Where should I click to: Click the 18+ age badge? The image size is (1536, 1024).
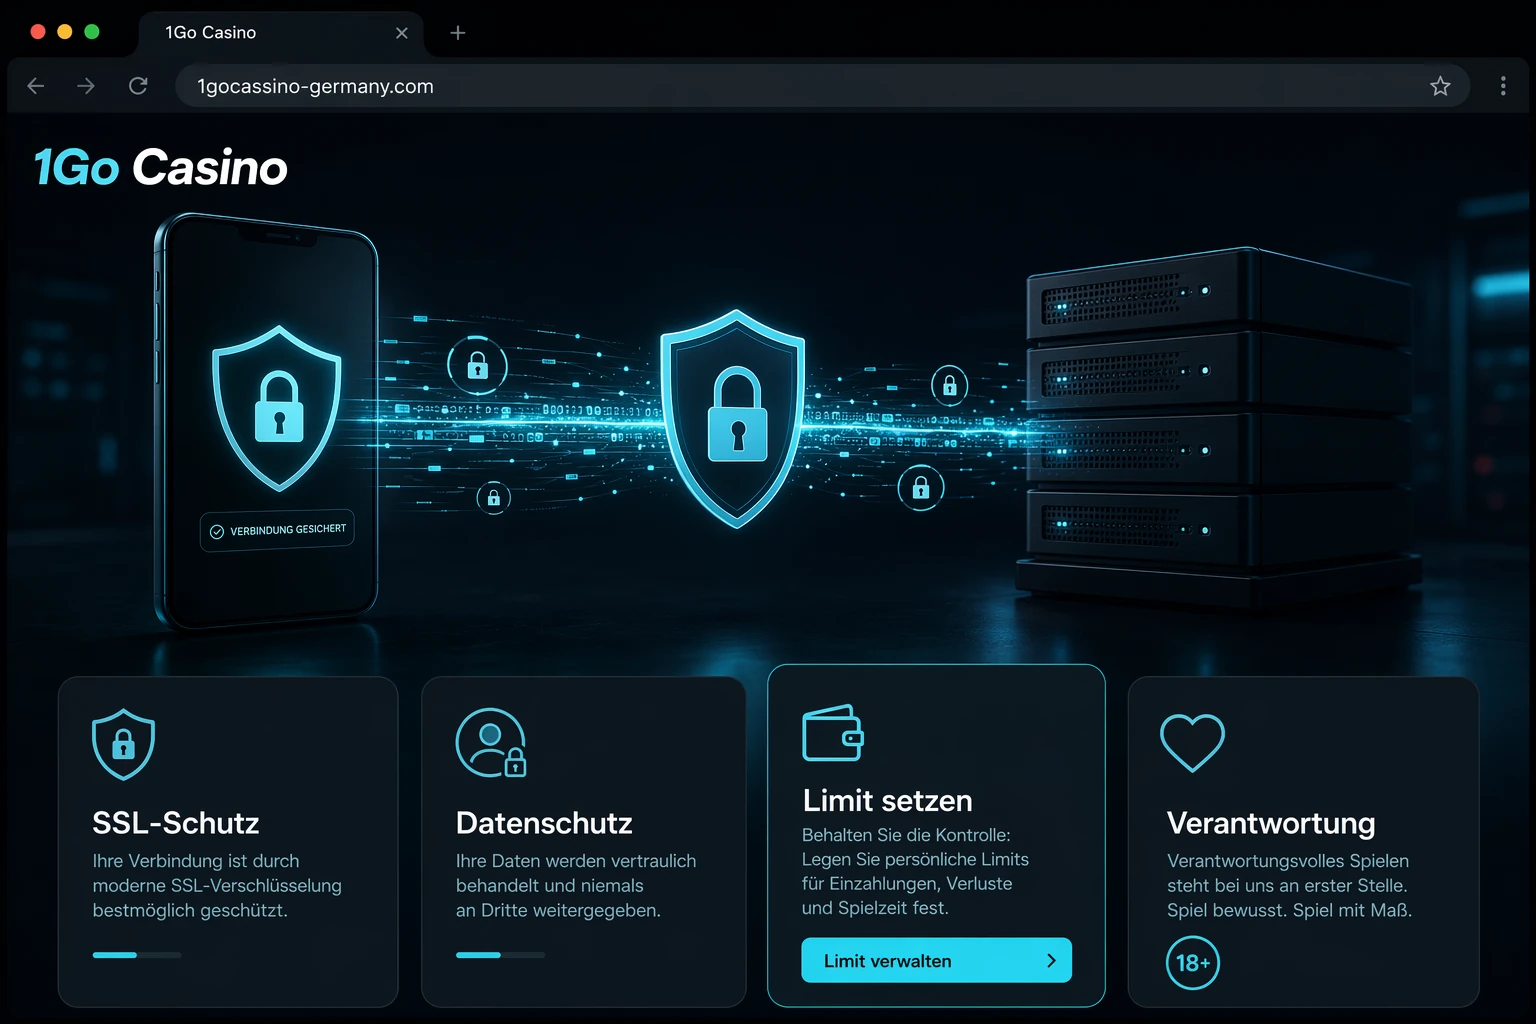pyautogui.click(x=1193, y=963)
